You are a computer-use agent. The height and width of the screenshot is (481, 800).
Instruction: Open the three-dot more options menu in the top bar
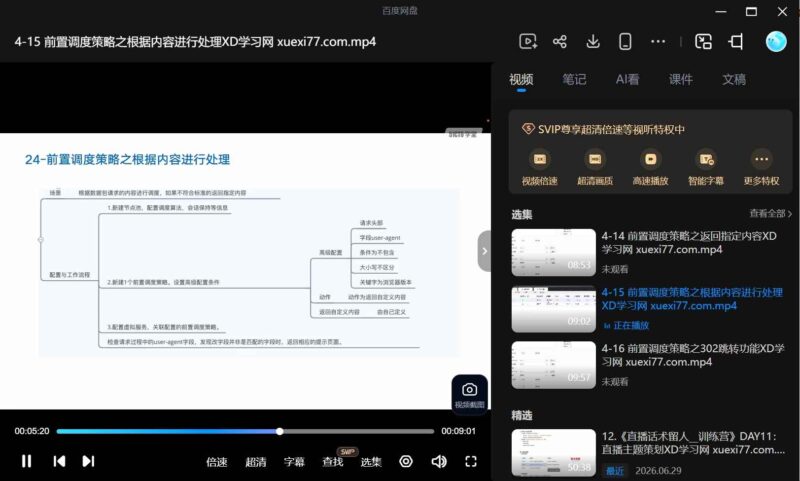click(658, 41)
